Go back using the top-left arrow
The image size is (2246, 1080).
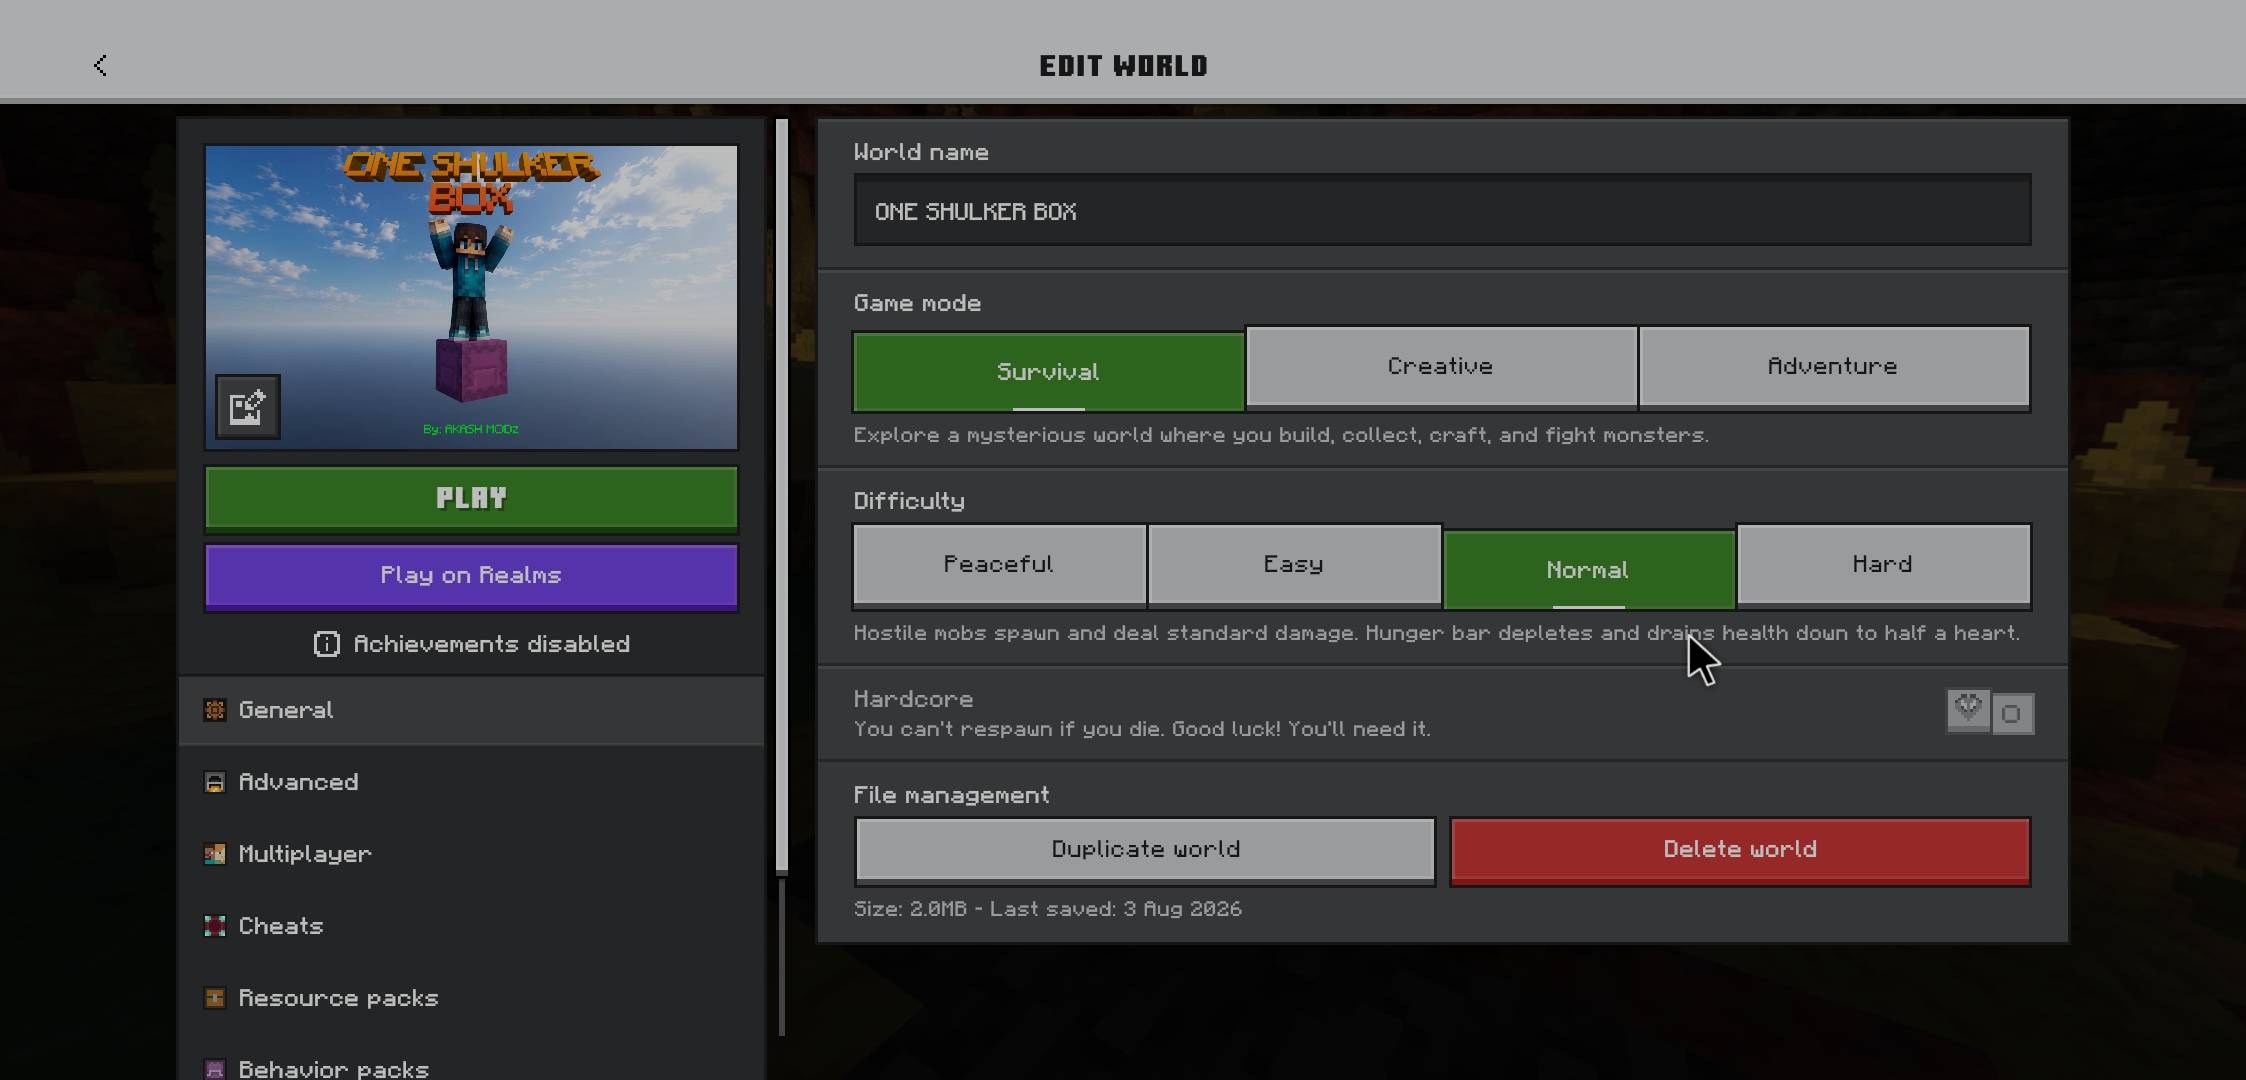pos(100,66)
